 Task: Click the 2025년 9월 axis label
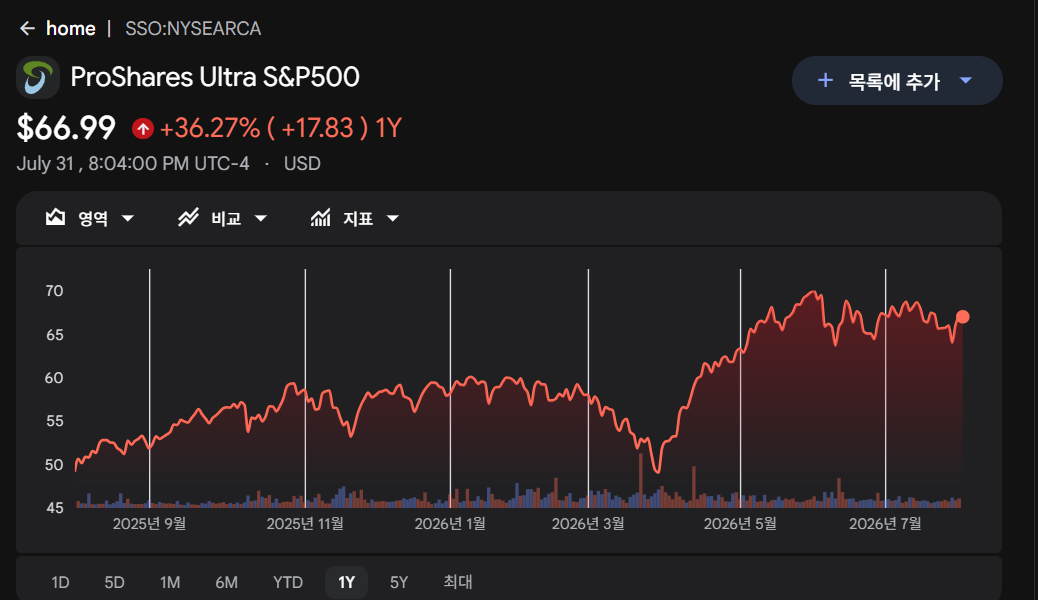coord(149,524)
